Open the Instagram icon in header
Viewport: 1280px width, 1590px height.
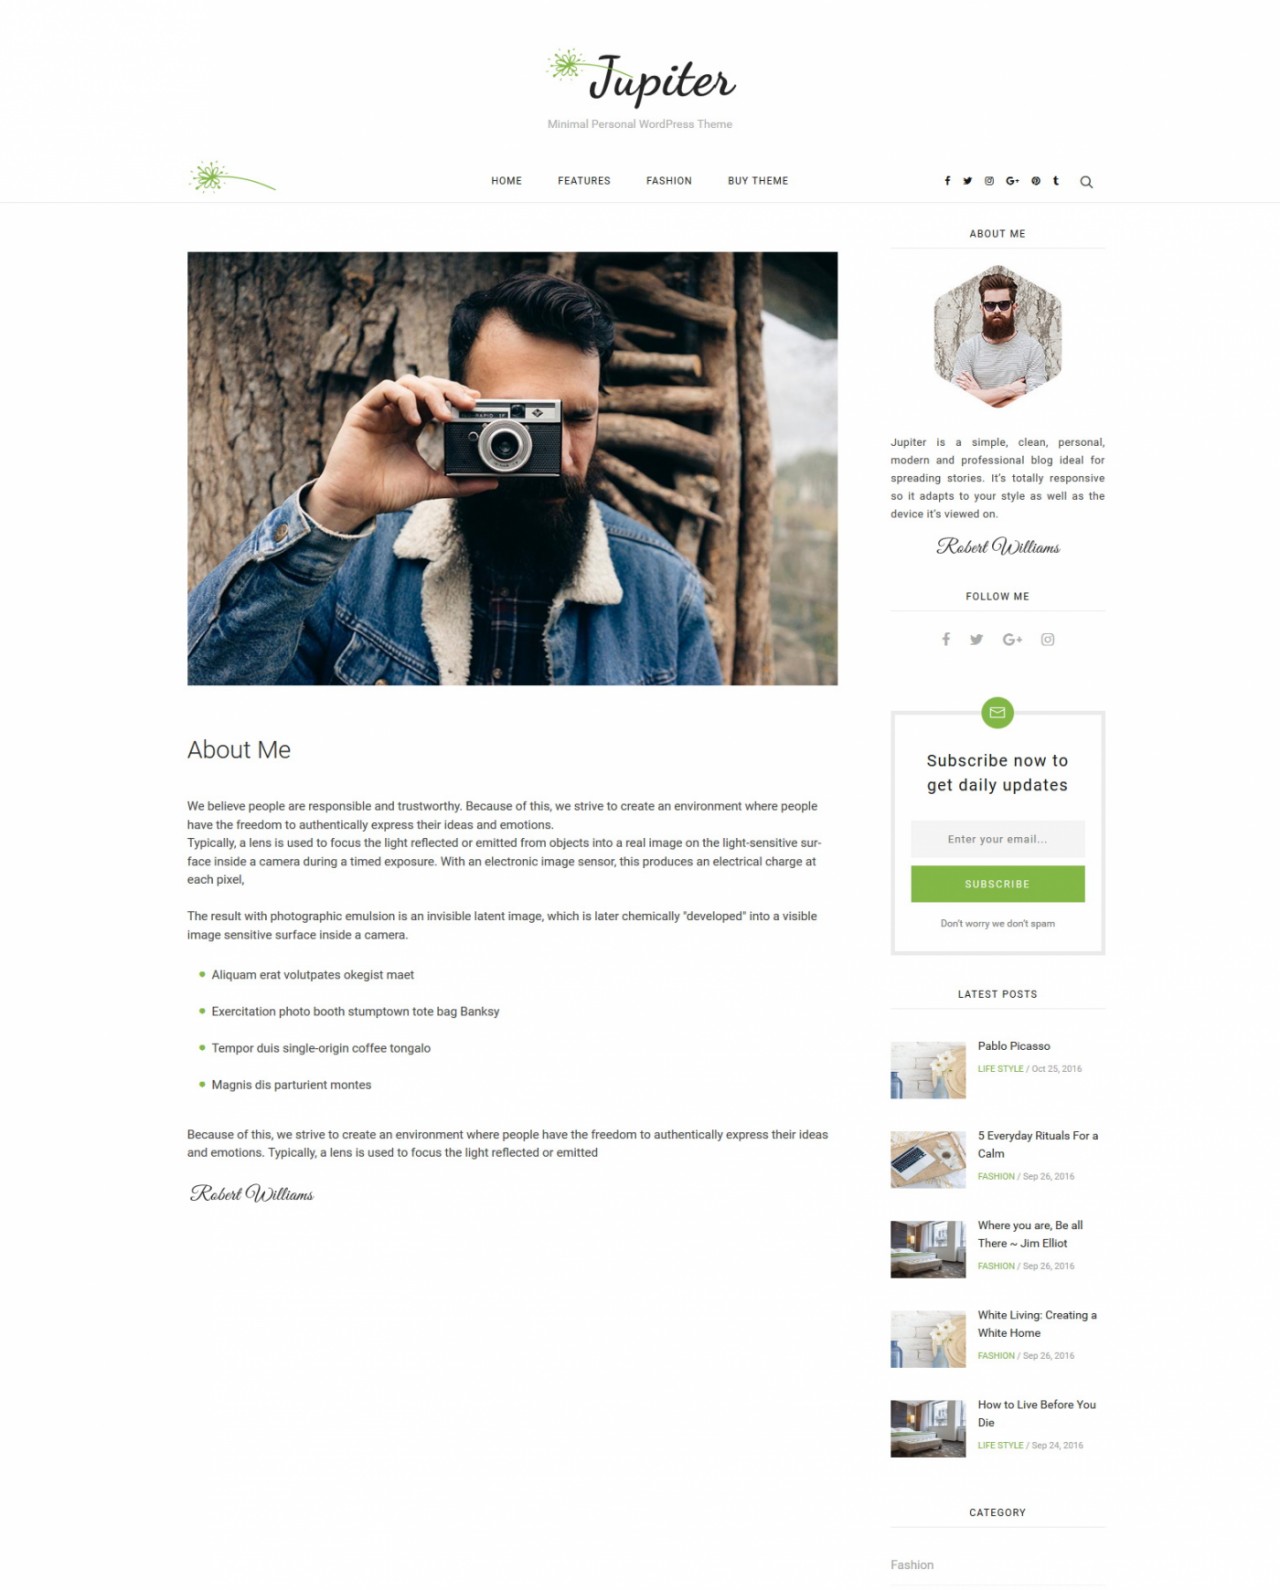click(x=989, y=181)
